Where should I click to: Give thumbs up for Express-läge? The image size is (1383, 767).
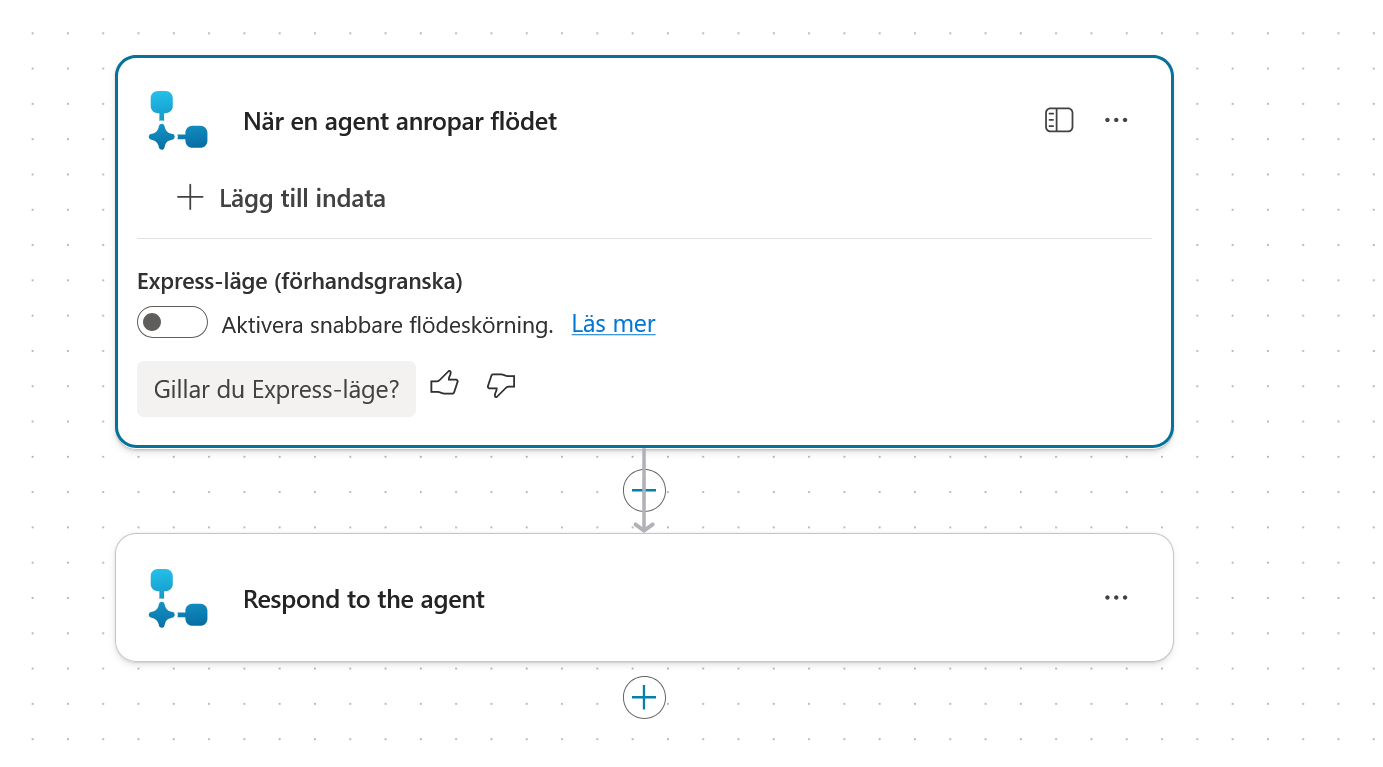point(444,384)
